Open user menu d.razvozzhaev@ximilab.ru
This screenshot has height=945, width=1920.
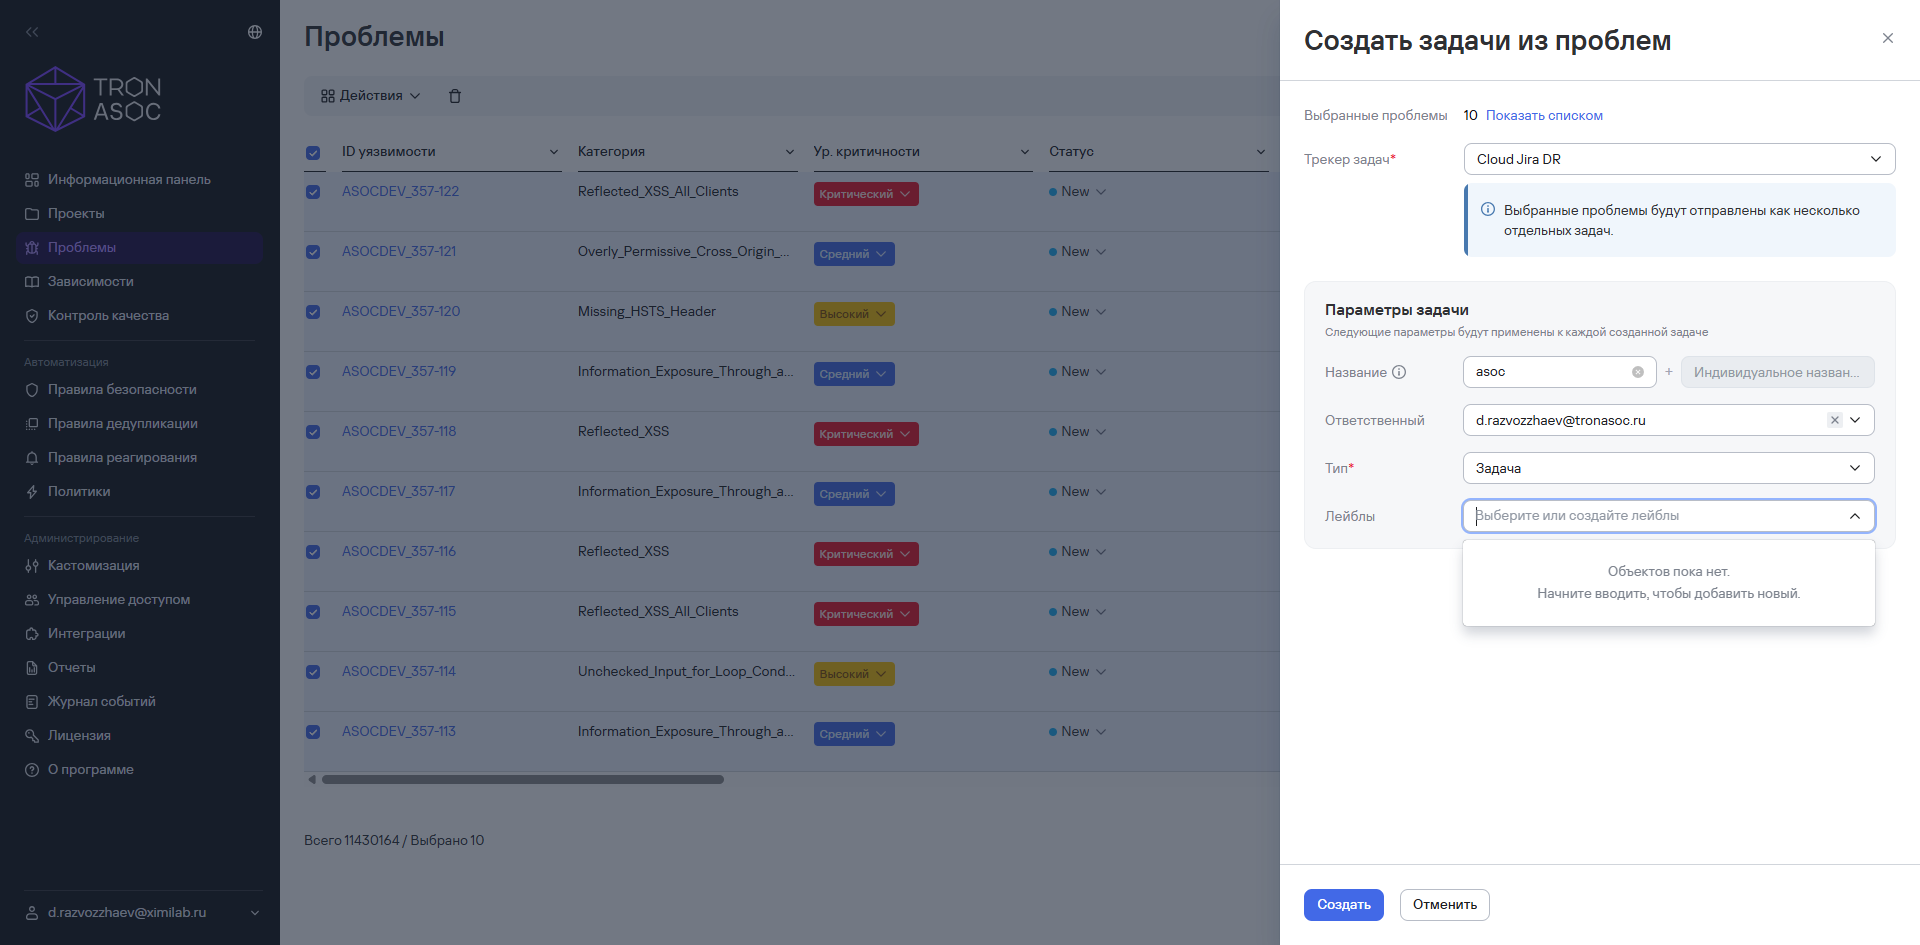pos(142,913)
